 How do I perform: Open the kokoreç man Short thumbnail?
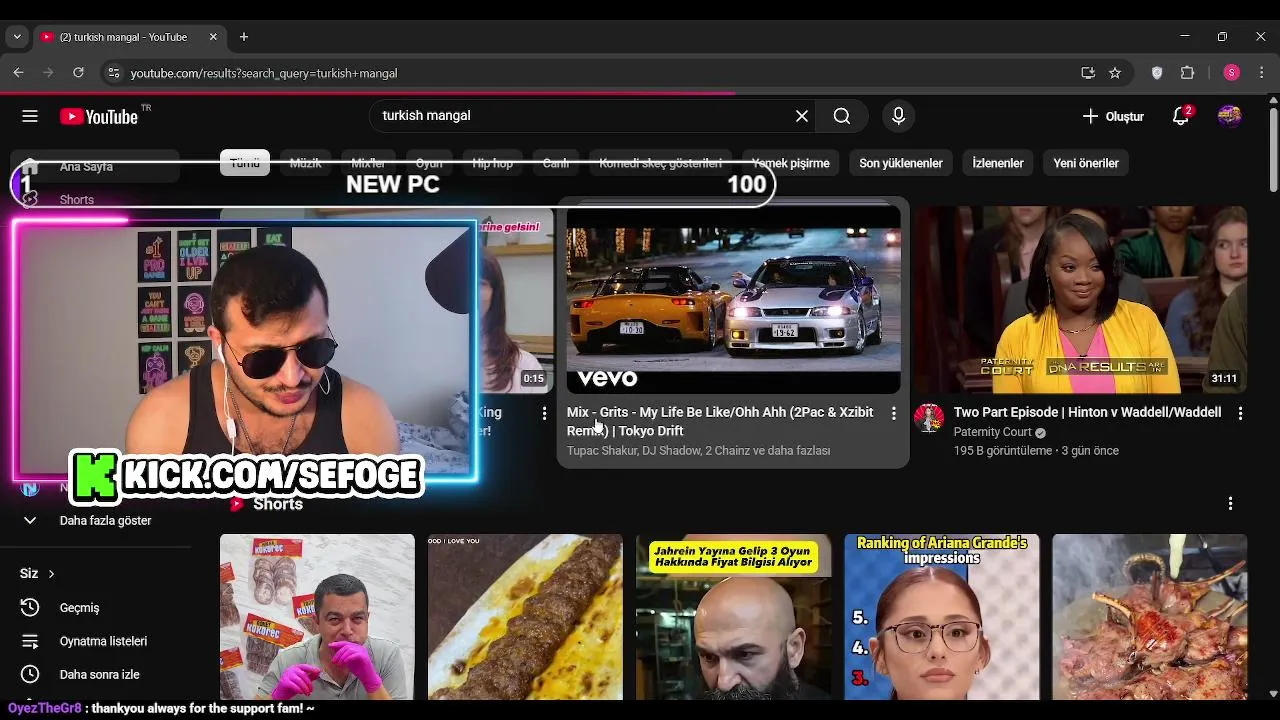[317, 617]
